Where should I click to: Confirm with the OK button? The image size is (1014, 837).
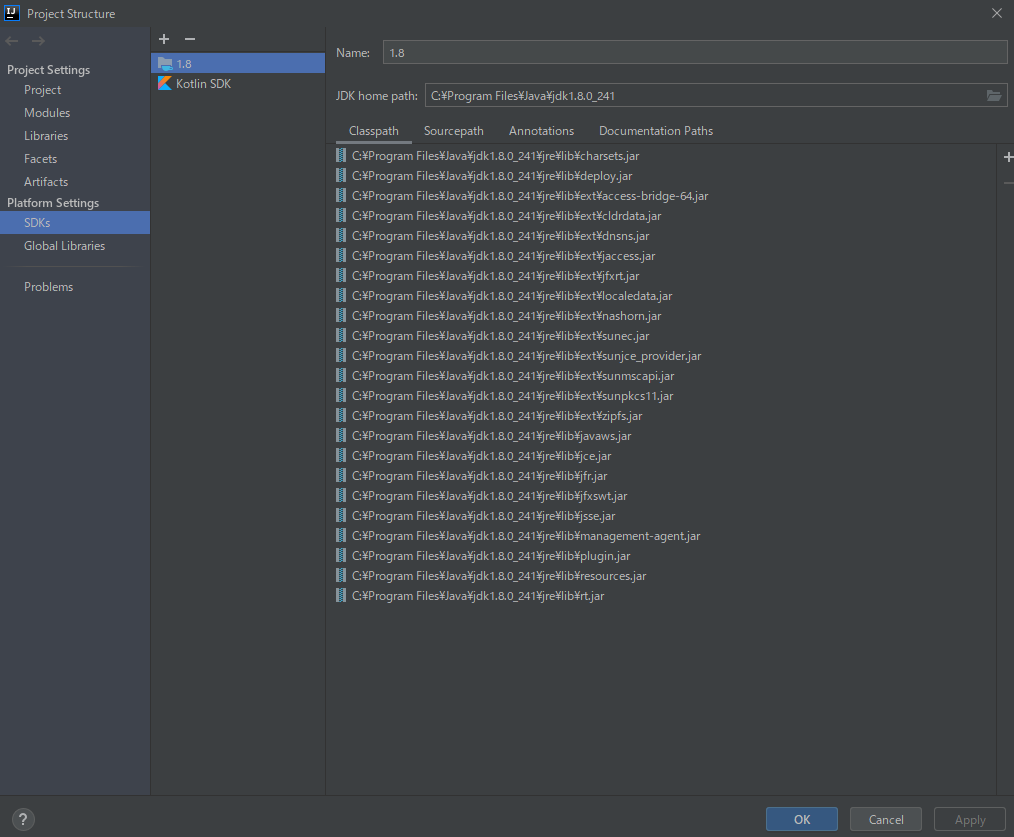click(802, 819)
